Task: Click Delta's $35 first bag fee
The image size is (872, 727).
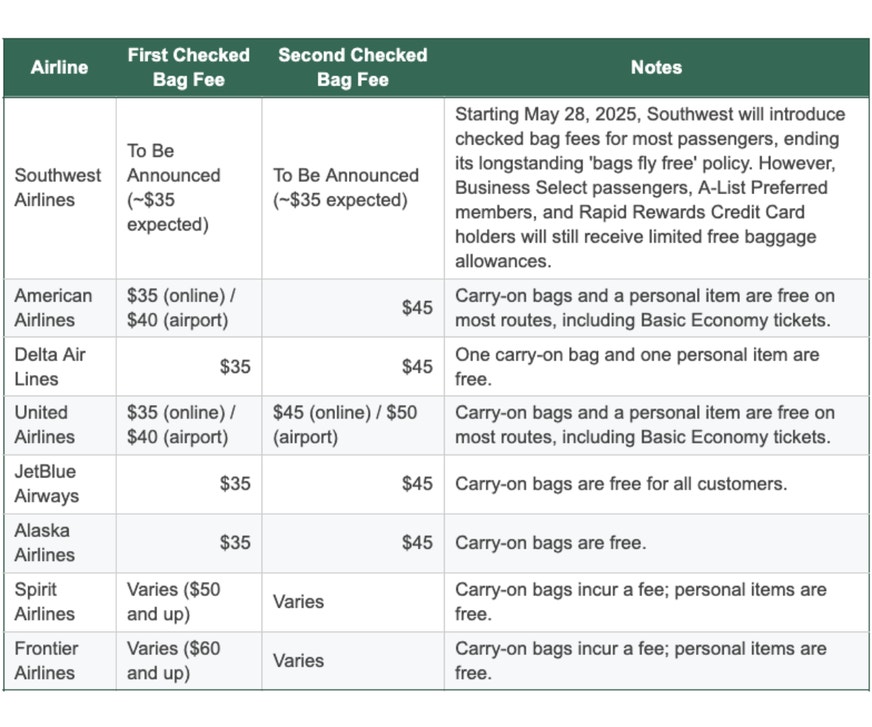Action: tap(235, 367)
